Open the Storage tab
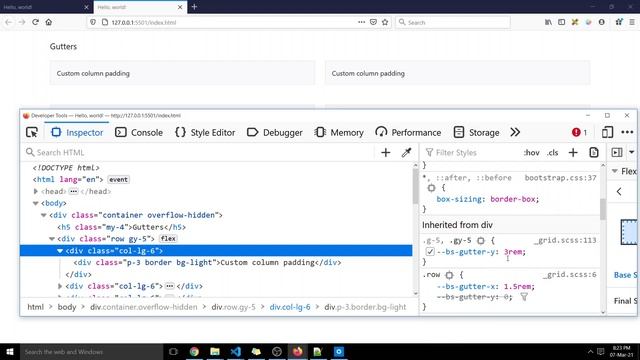640x360 pixels. click(x=476, y=132)
